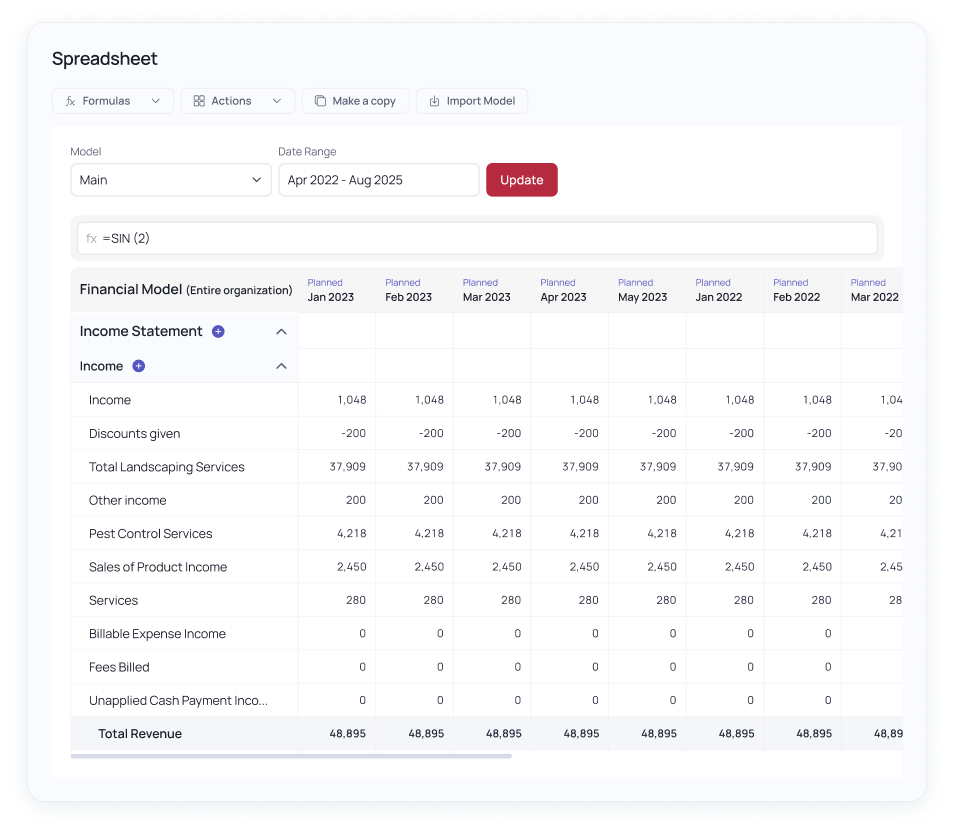The image size is (954, 835).
Task: Select the Total Revenue row label
Action: point(140,733)
